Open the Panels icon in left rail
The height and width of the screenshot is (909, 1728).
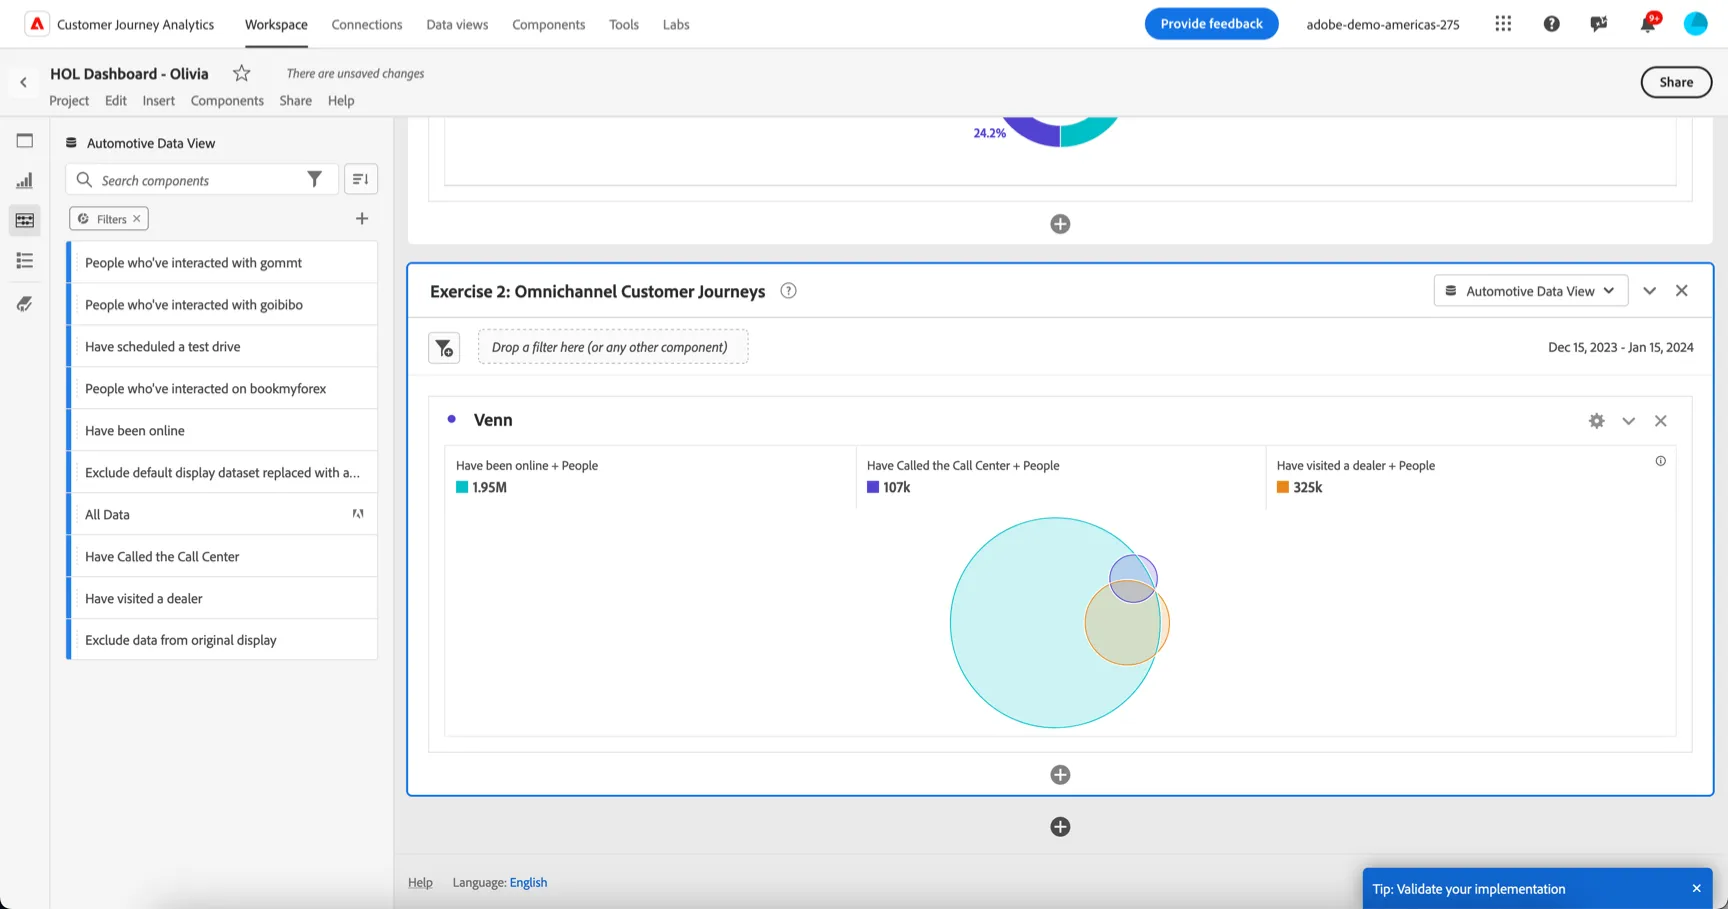click(25, 141)
